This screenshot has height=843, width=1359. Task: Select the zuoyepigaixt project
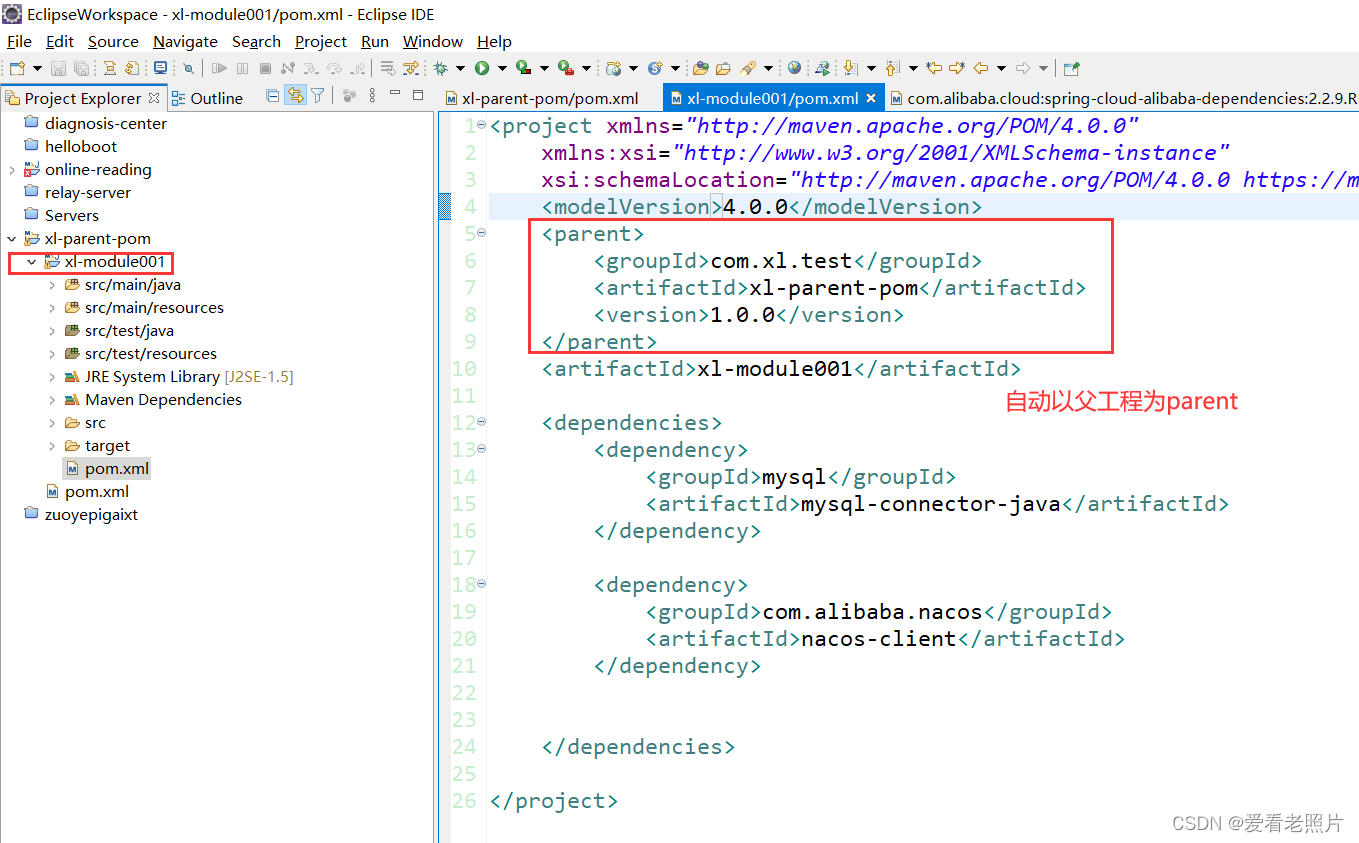point(91,515)
